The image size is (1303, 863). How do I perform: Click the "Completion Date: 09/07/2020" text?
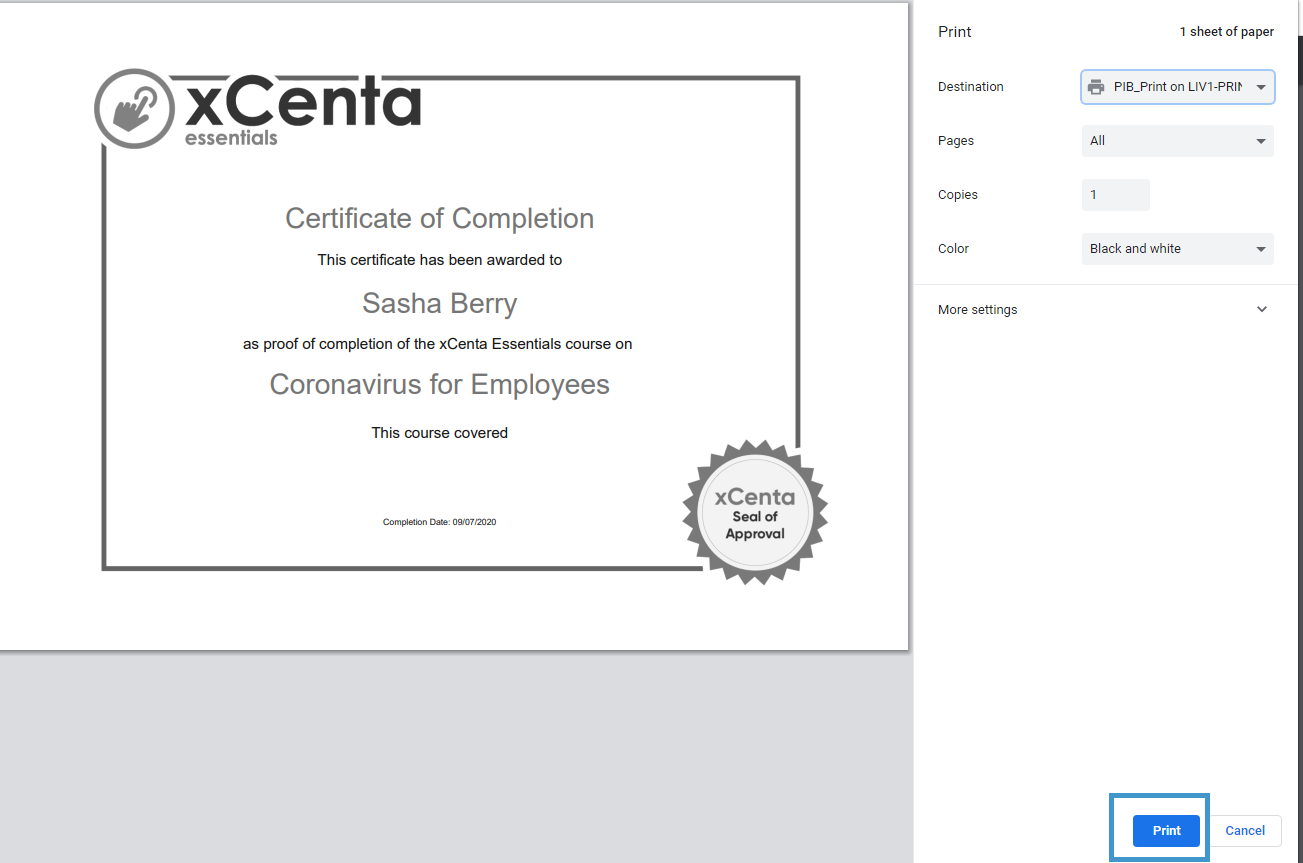(440, 522)
